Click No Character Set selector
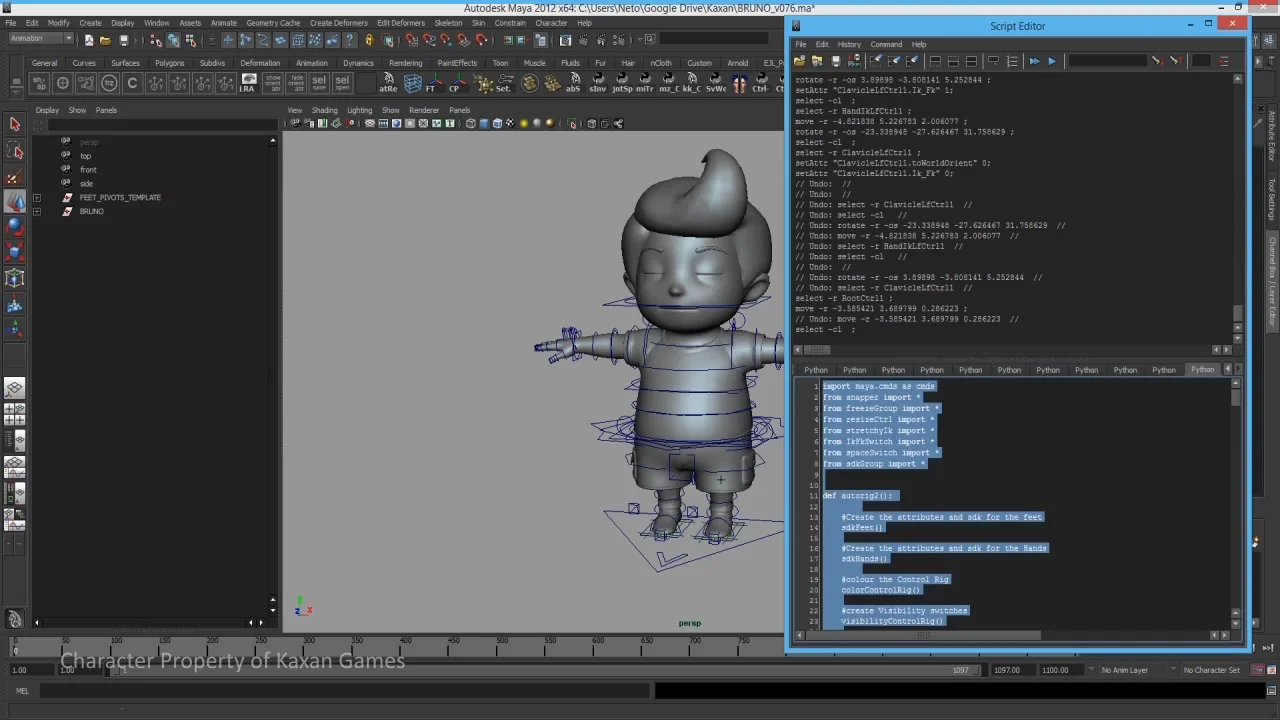This screenshot has width=1280, height=720. [1210, 670]
